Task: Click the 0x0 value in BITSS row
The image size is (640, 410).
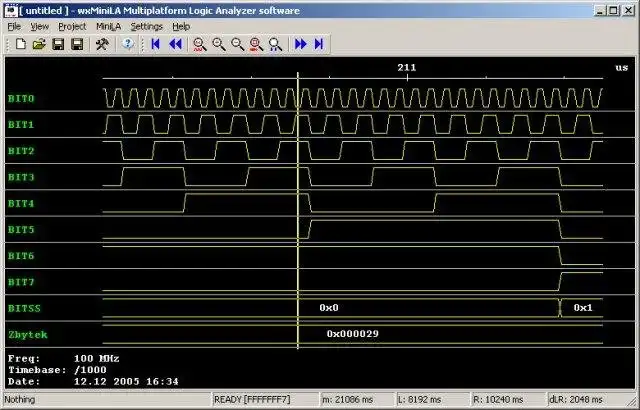Action: (329, 308)
